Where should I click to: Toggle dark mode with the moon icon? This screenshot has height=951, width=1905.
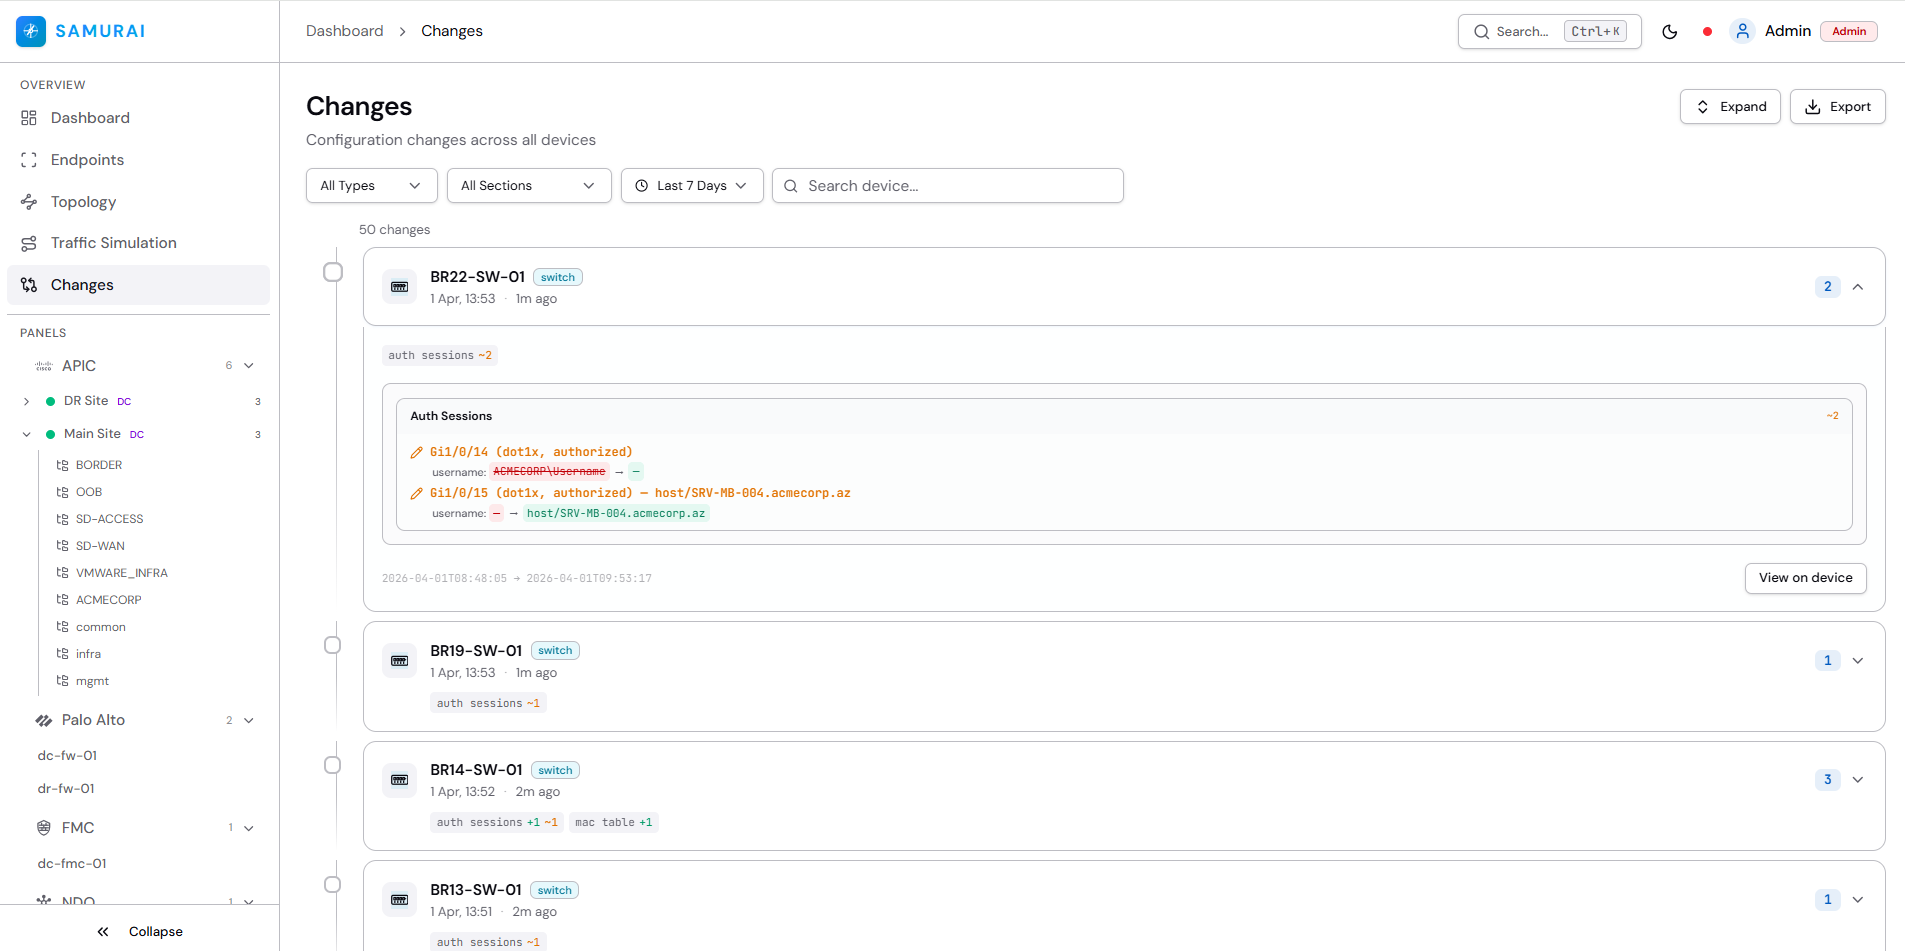(x=1670, y=31)
